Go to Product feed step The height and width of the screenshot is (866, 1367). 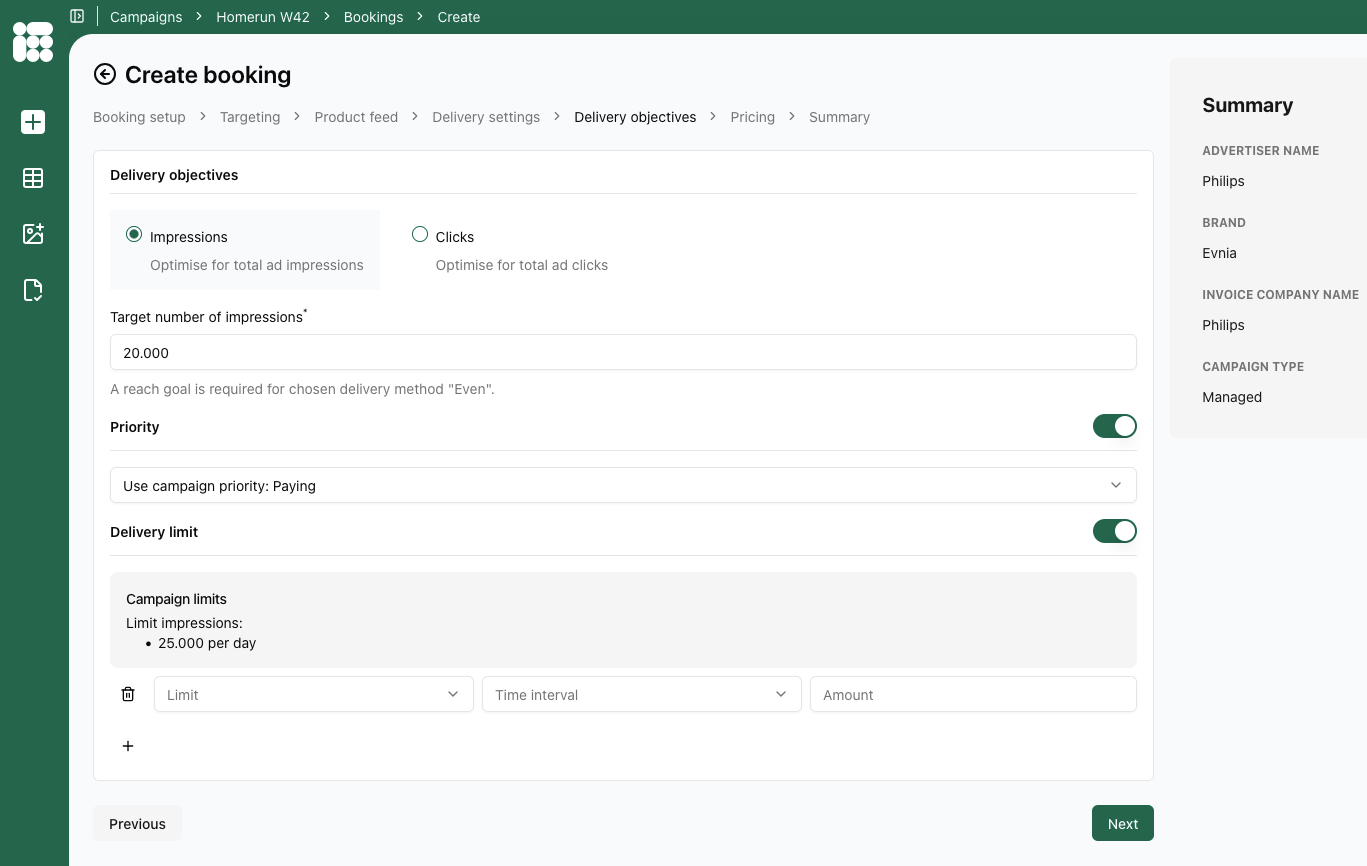click(356, 117)
